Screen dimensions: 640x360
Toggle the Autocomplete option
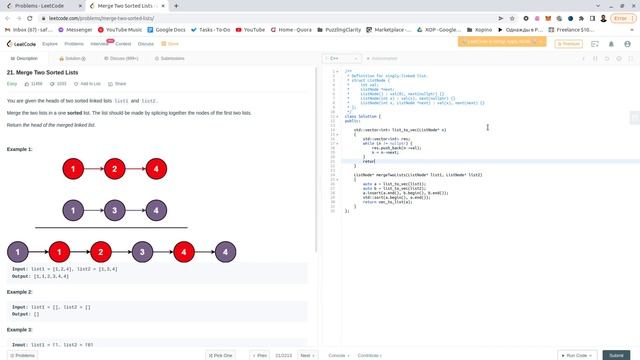point(382,58)
